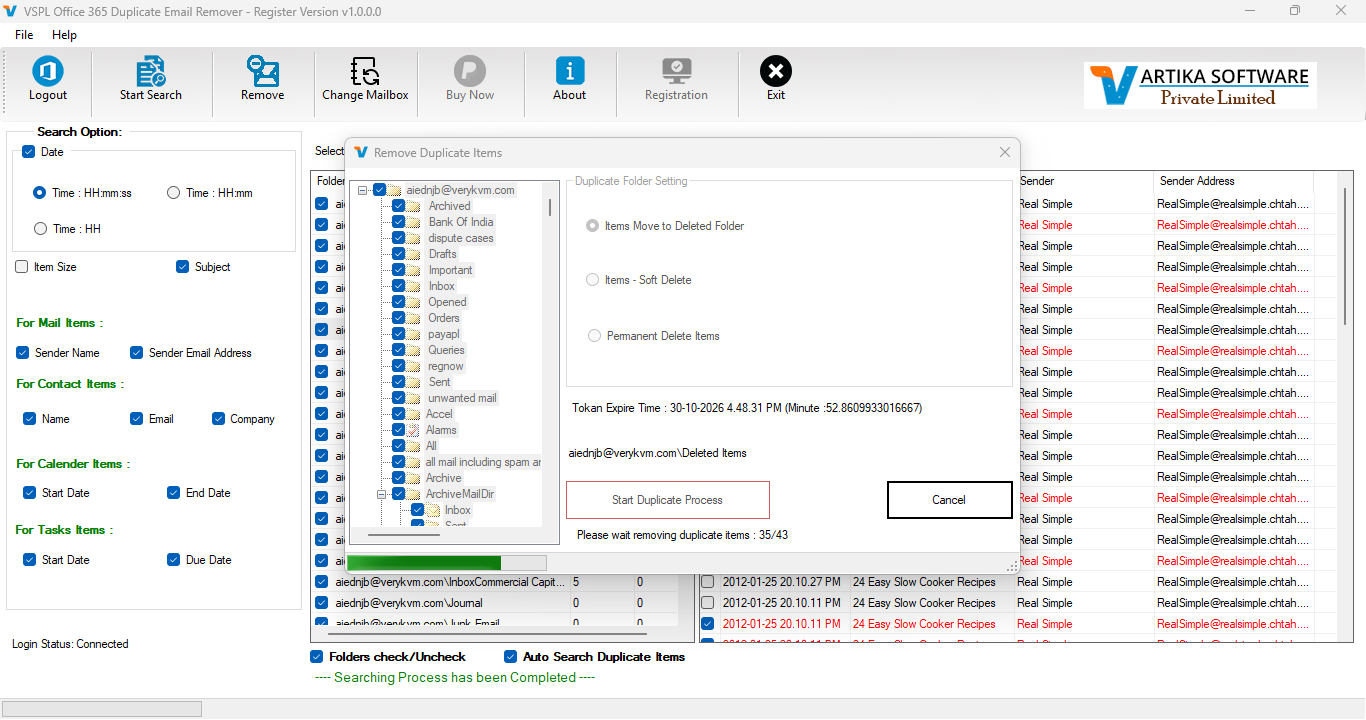The image size is (1366, 720).
Task: Click the removal progress bar
Action: 446,563
